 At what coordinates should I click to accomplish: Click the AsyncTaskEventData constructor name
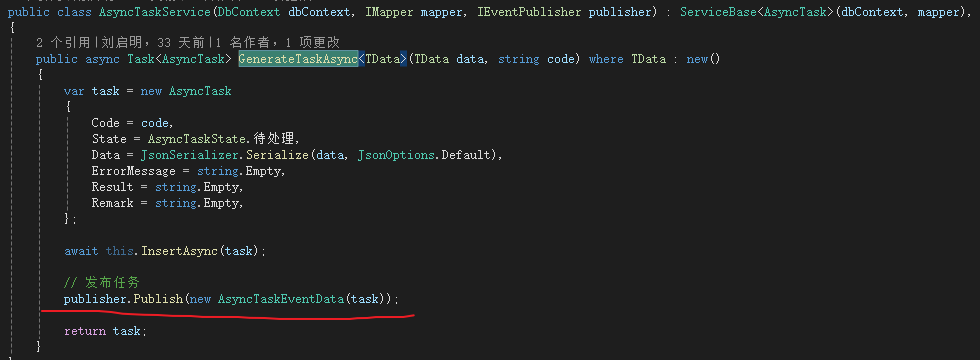(x=281, y=299)
